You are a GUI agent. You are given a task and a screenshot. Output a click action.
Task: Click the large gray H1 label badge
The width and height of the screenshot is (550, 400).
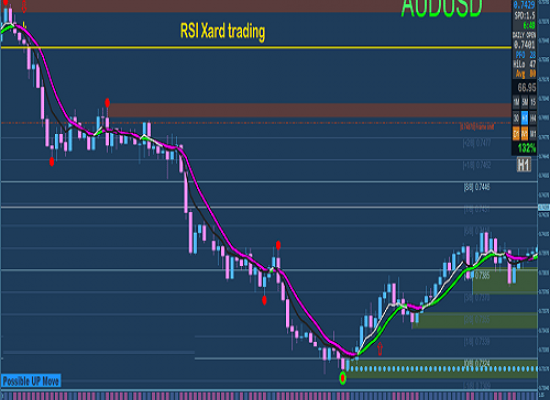click(x=524, y=165)
